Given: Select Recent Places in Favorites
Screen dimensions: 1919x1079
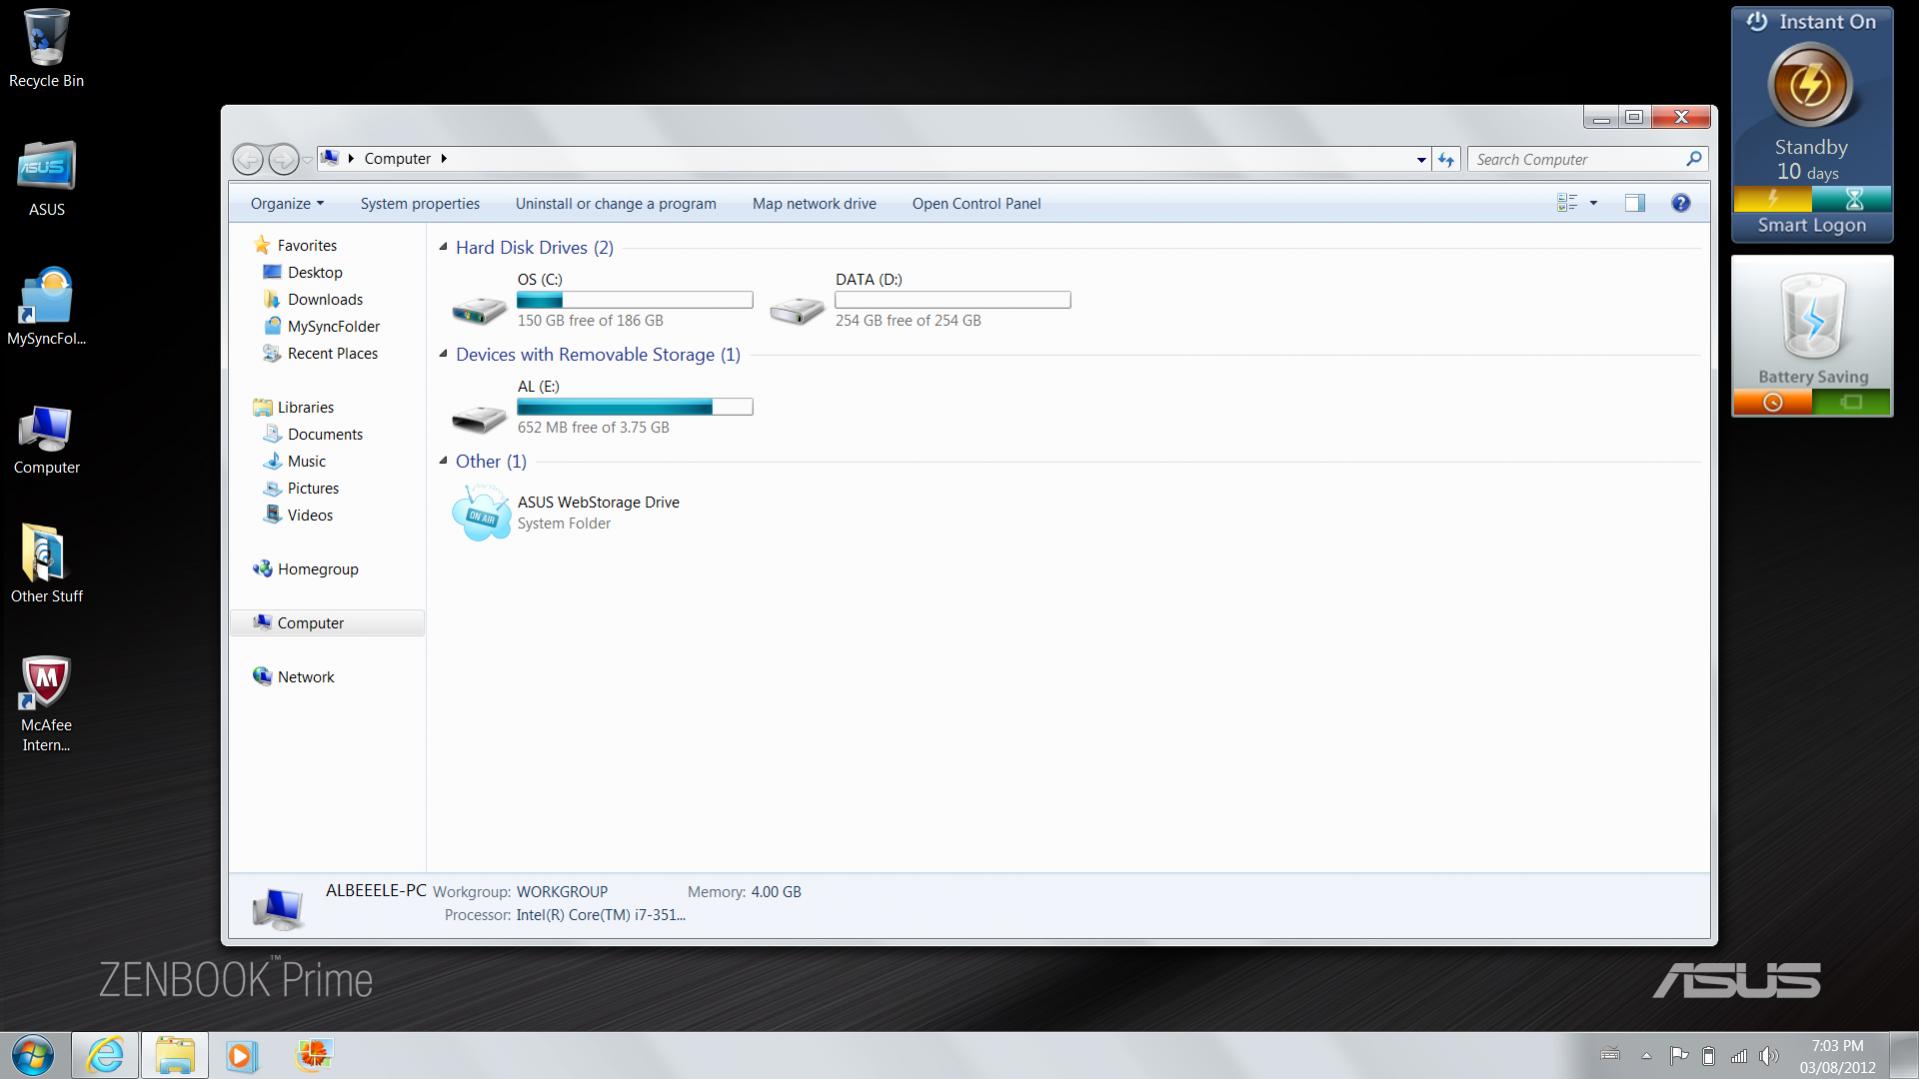Looking at the screenshot, I should coord(320,353).
